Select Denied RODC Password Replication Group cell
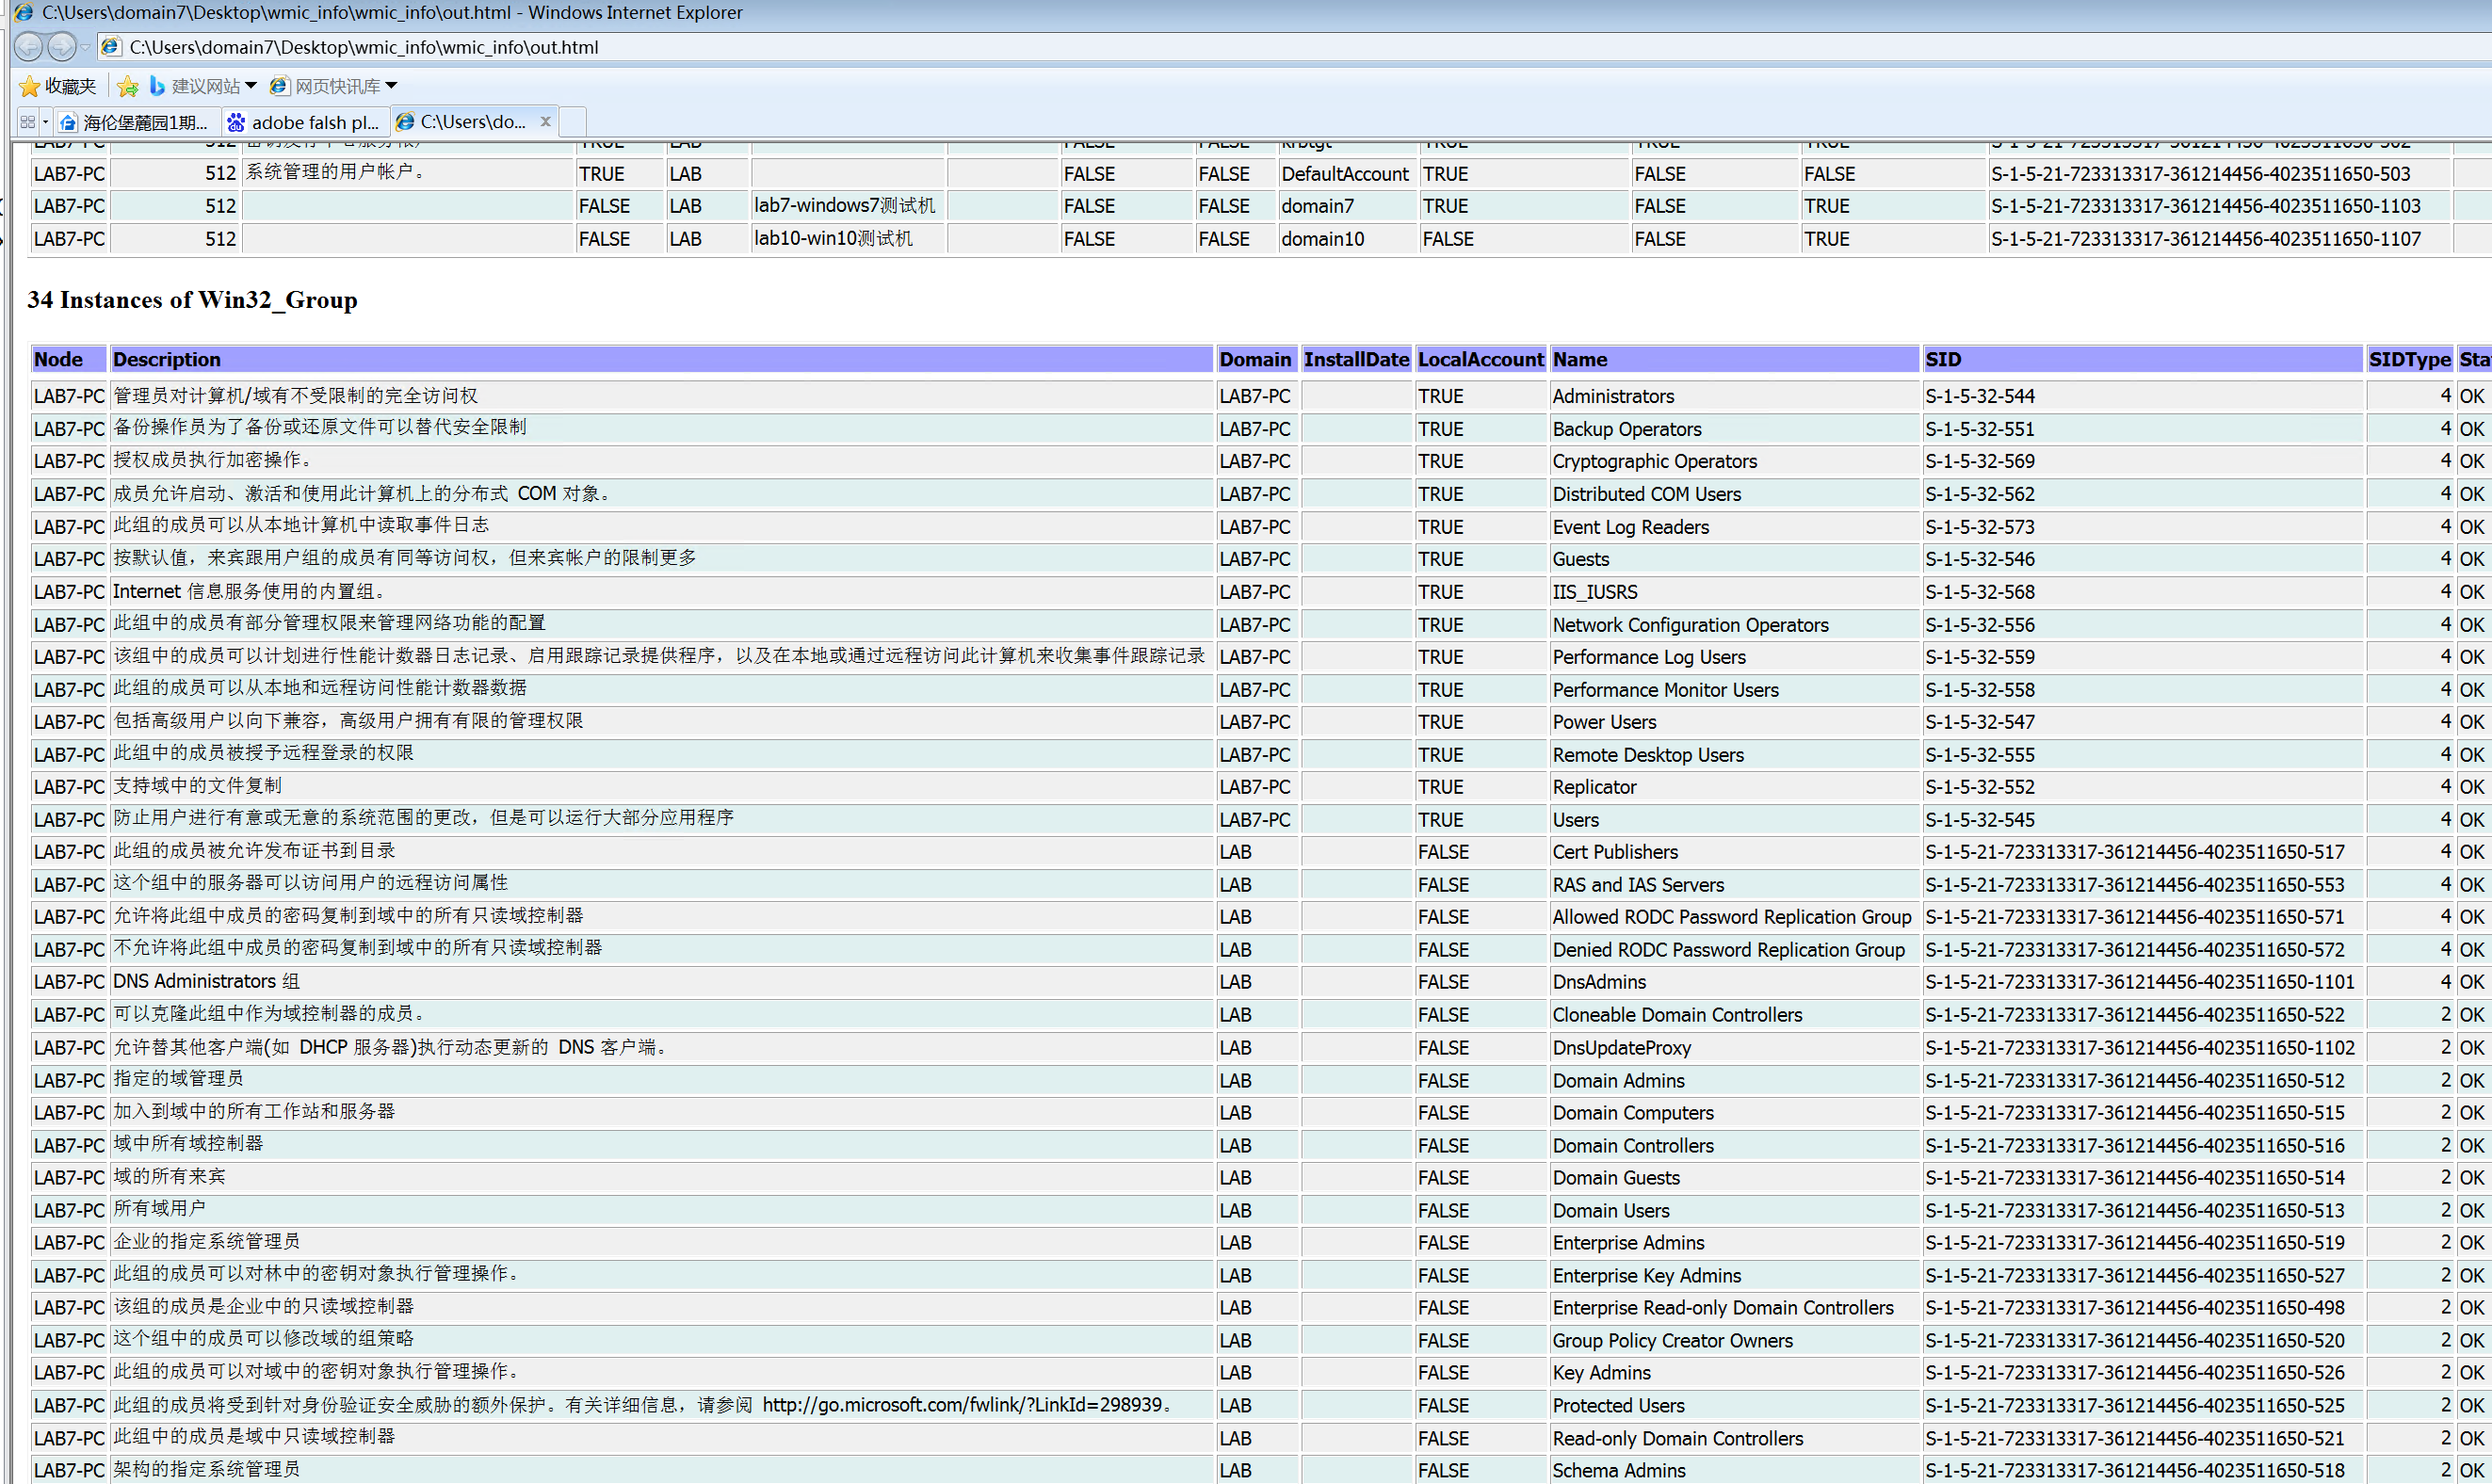 [x=1734, y=950]
